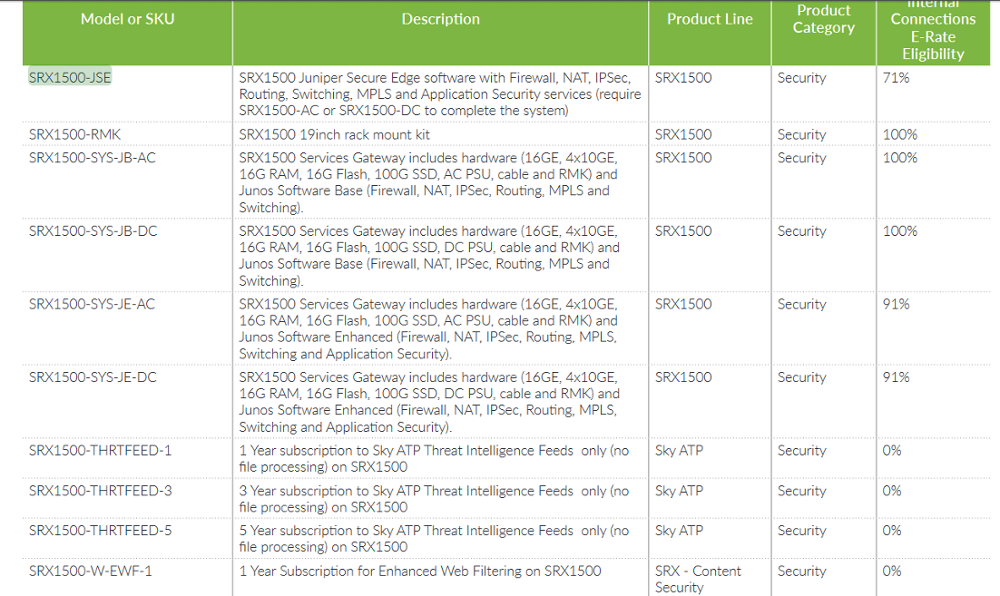Click the 100% value in SRX1500-SYS-JB-DC row
The image size is (1000, 596).
[900, 231]
